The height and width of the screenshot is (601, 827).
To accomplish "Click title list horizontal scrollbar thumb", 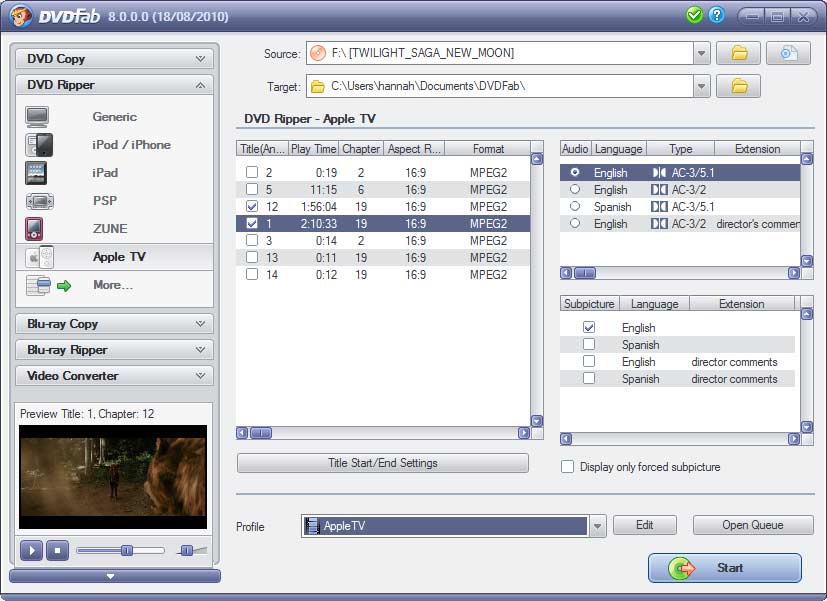I will pos(261,433).
